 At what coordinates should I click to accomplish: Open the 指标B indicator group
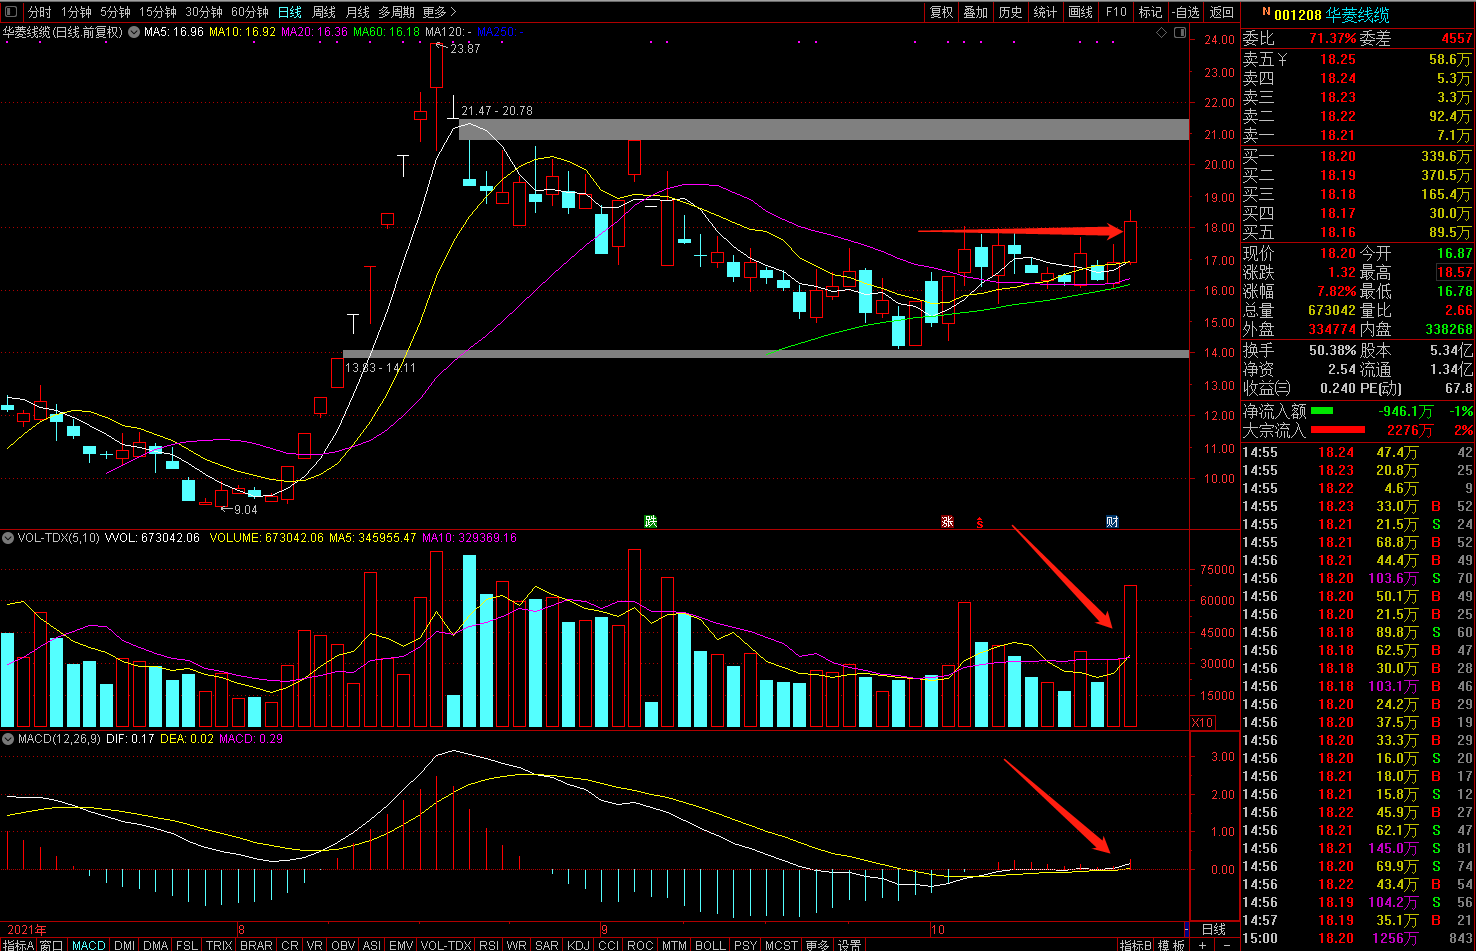pos(1136,945)
